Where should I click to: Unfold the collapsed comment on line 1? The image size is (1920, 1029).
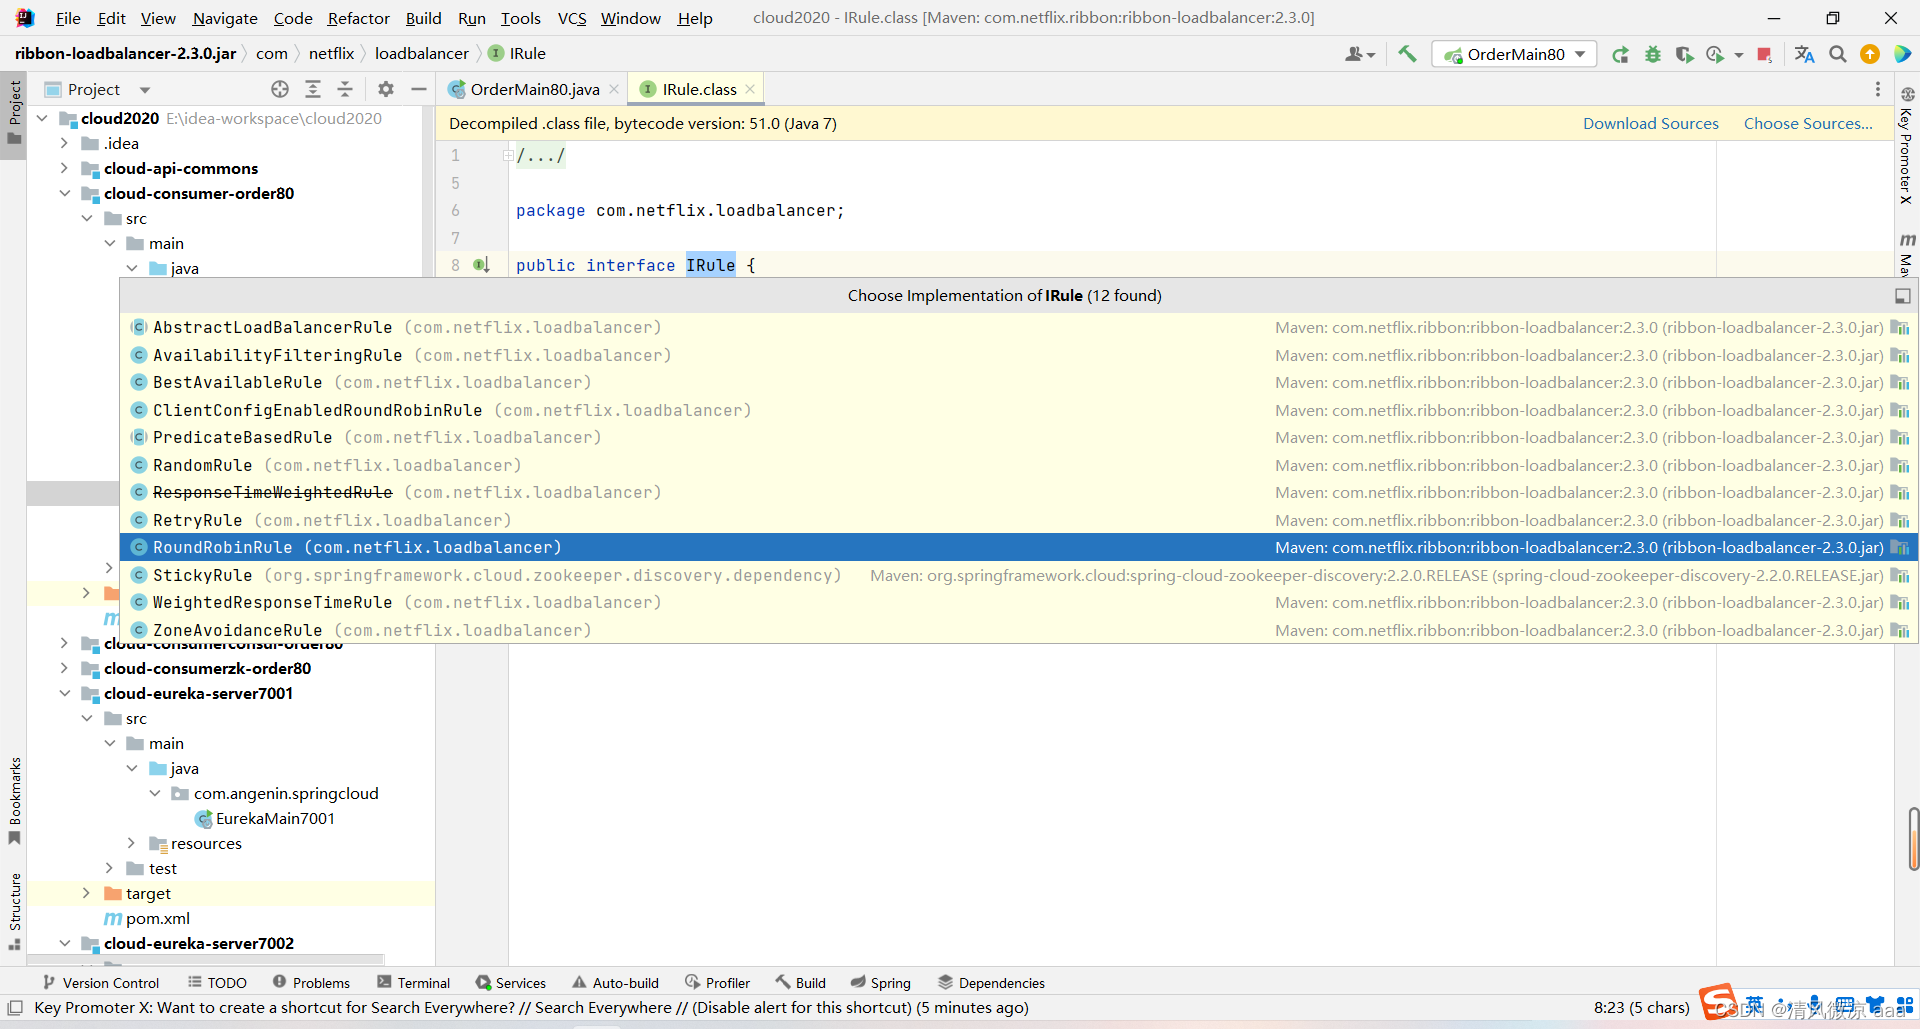(508, 155)
